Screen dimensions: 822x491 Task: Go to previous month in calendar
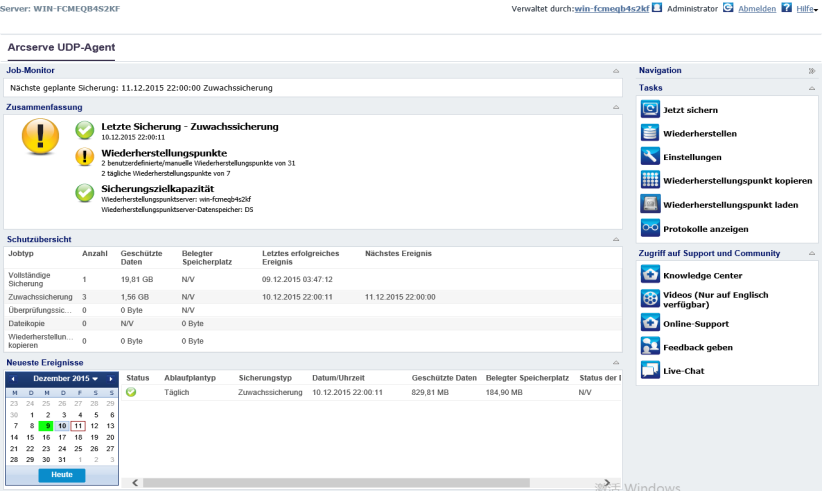13,378
